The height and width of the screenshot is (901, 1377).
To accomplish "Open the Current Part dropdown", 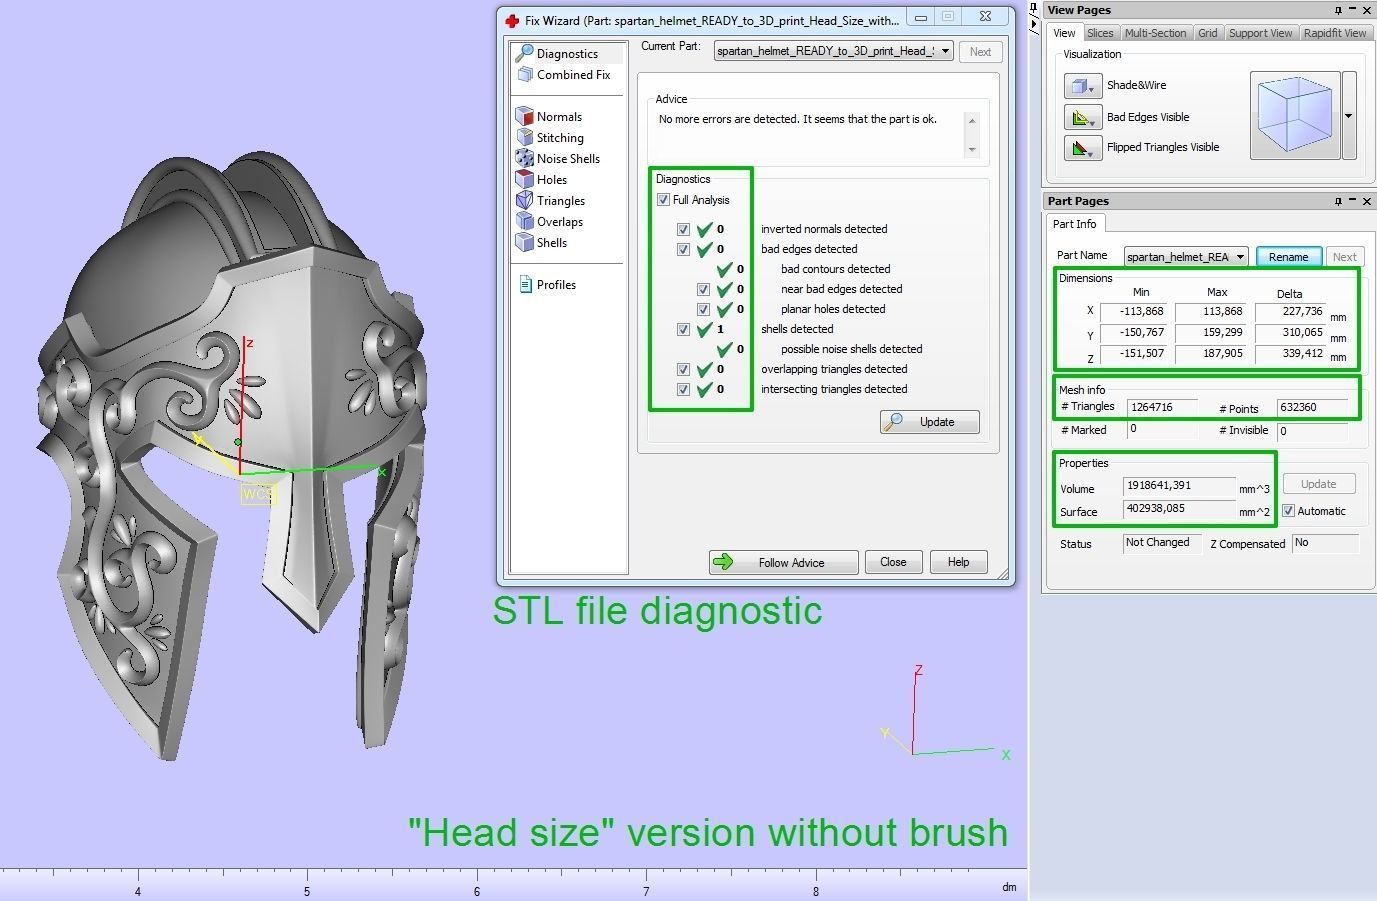I will click(x=832, y=51).
